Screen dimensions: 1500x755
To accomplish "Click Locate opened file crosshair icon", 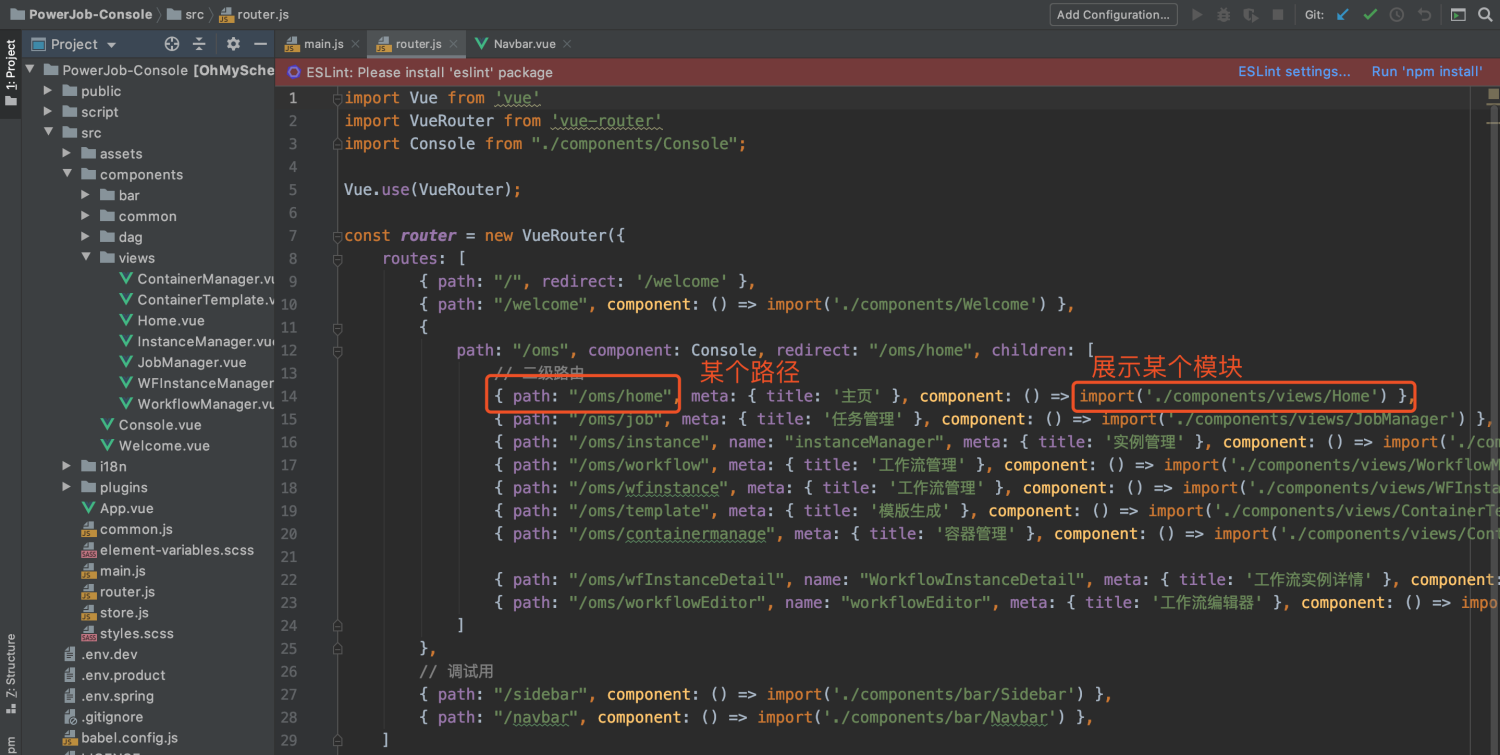I will (172, 44).
